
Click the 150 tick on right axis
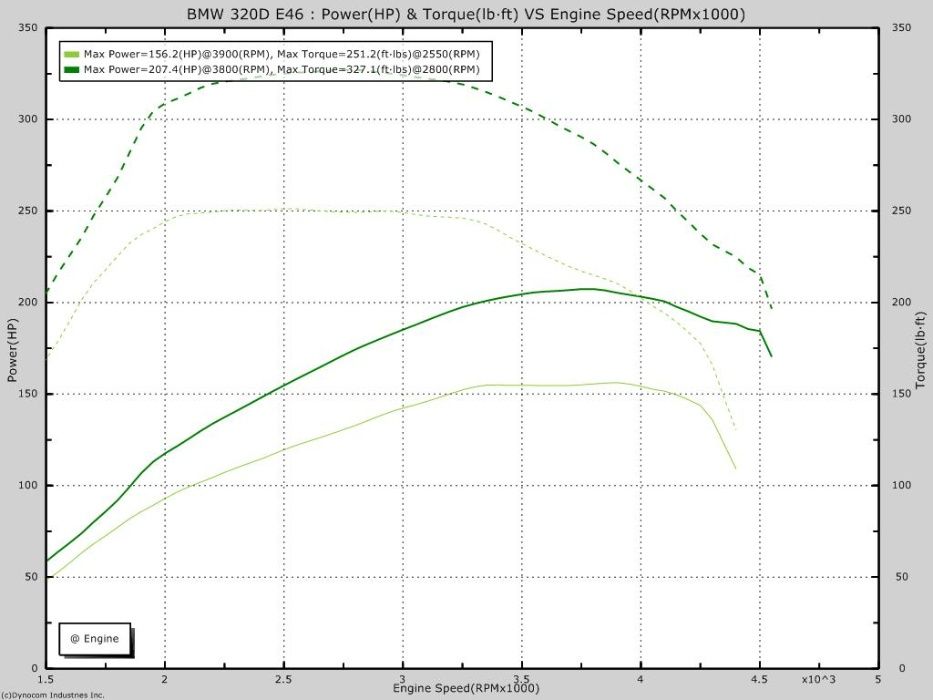901,394
